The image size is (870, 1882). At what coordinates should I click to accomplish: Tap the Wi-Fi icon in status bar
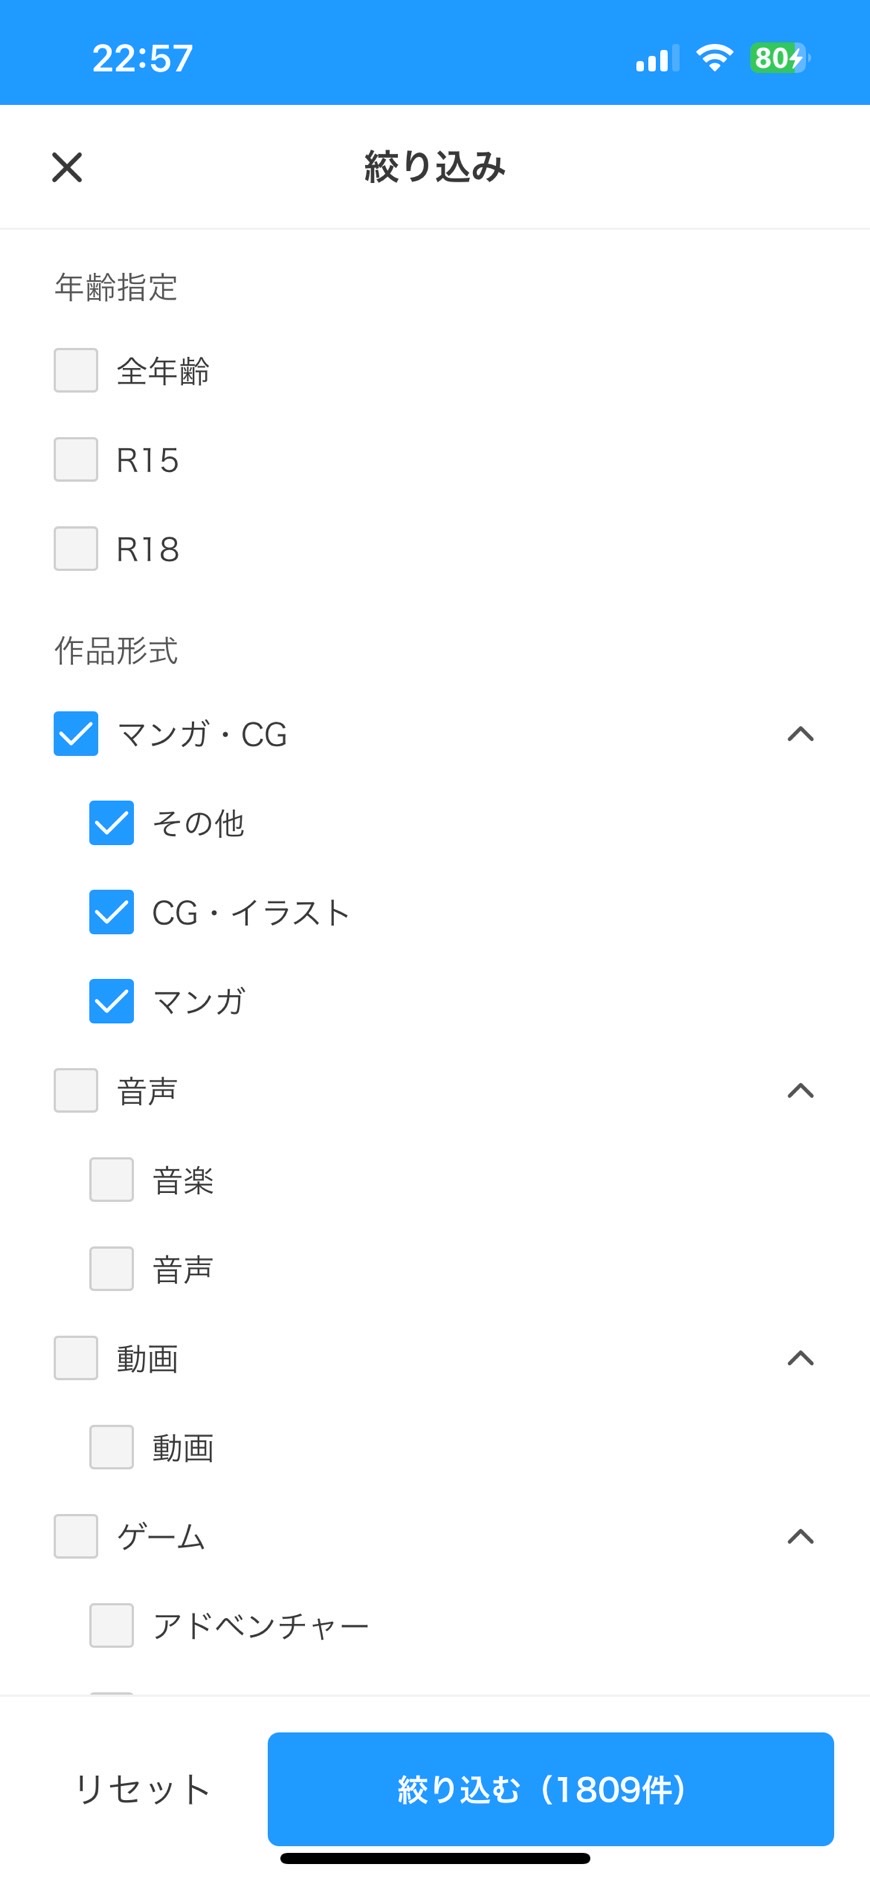714,58
